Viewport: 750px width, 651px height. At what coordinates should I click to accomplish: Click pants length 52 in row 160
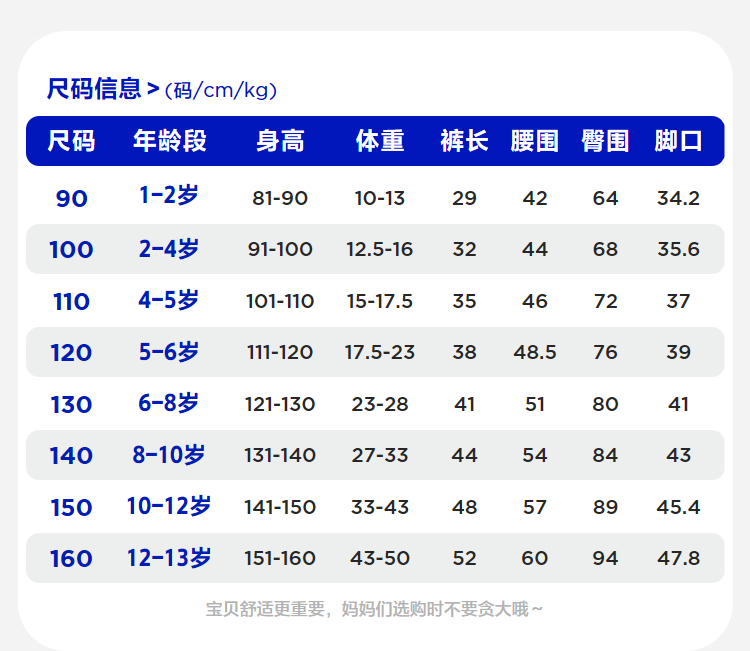point(464,558)
